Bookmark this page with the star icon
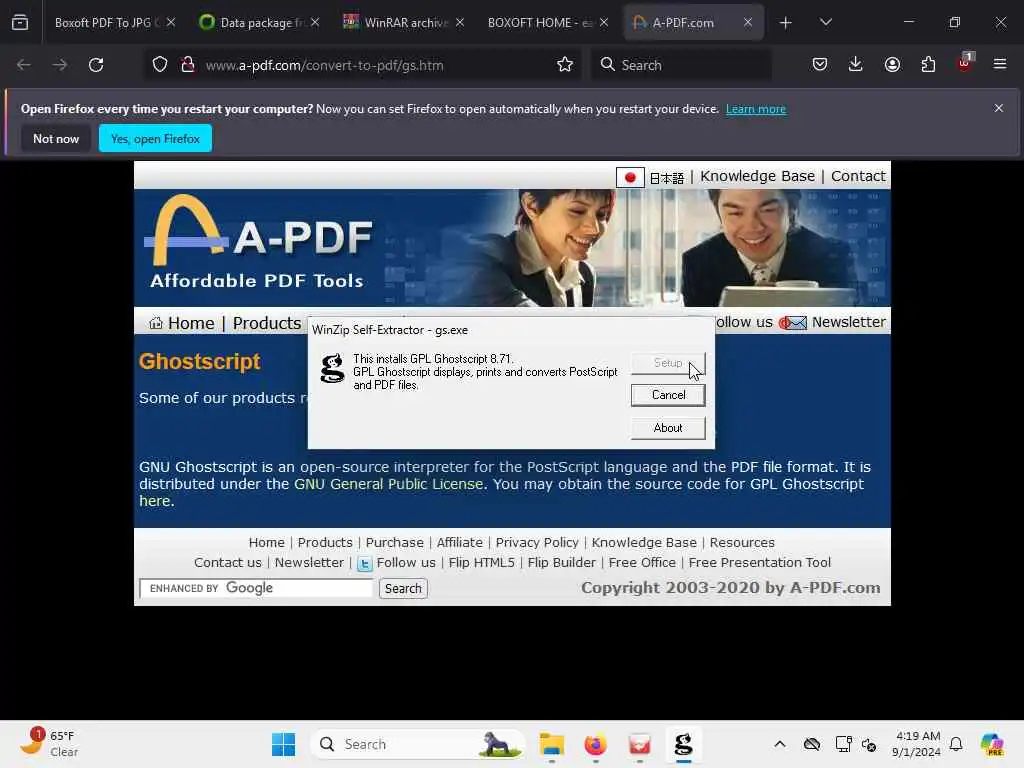 (x=565, y=64)
